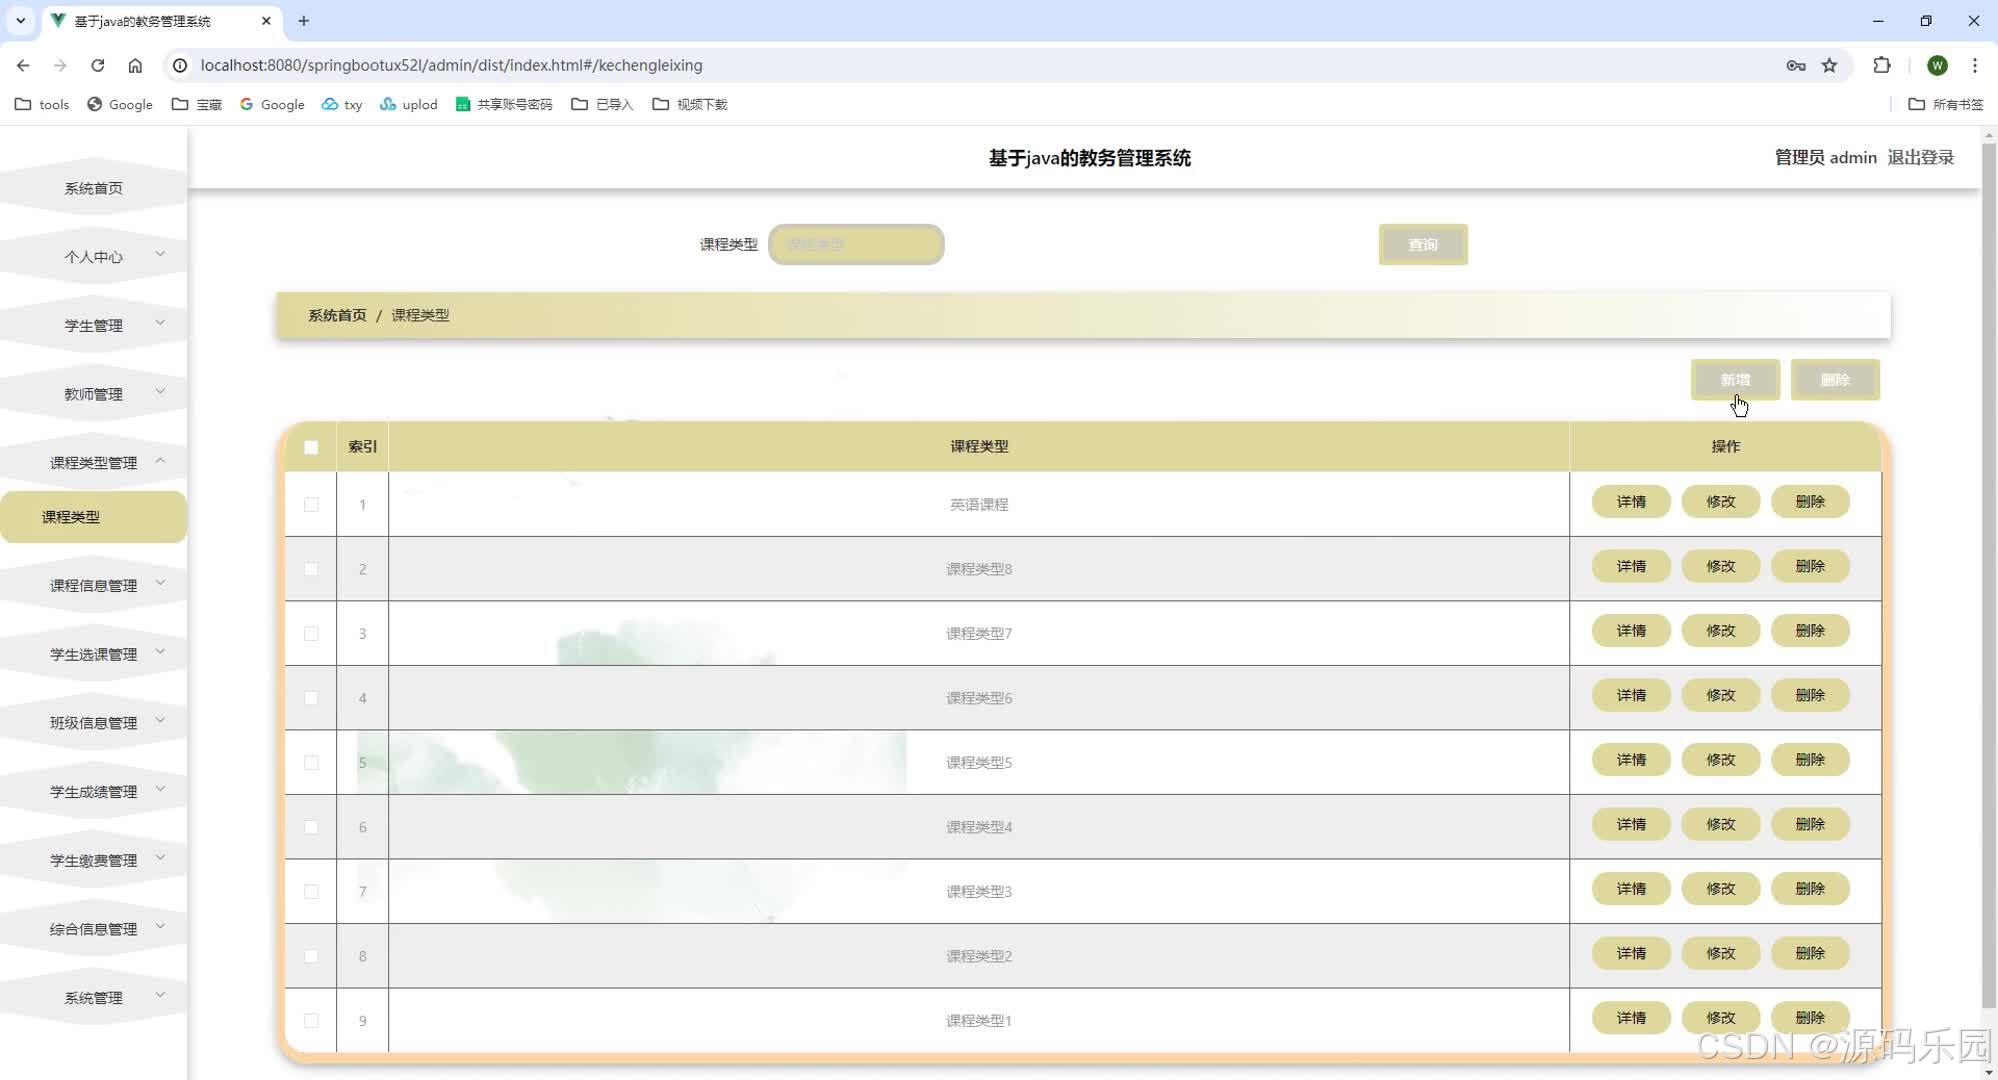Collapse the 课程类型管理 sidebar menu

coord(94,462)
